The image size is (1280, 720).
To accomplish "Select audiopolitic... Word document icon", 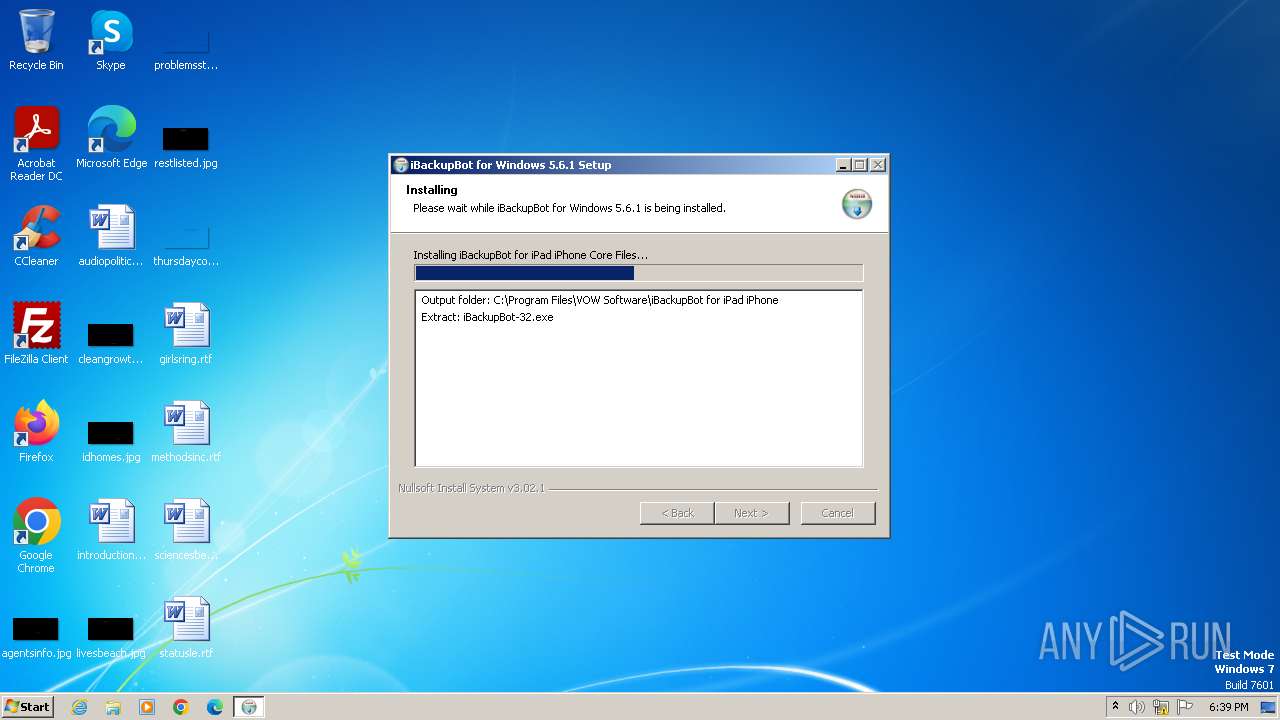I will point(111,236).
